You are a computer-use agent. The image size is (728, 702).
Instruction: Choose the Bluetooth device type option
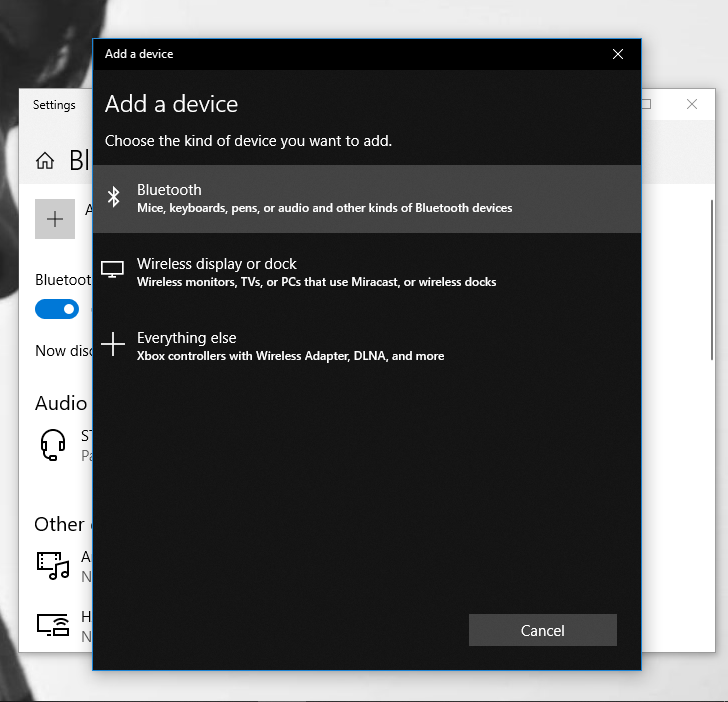point(366,198)
